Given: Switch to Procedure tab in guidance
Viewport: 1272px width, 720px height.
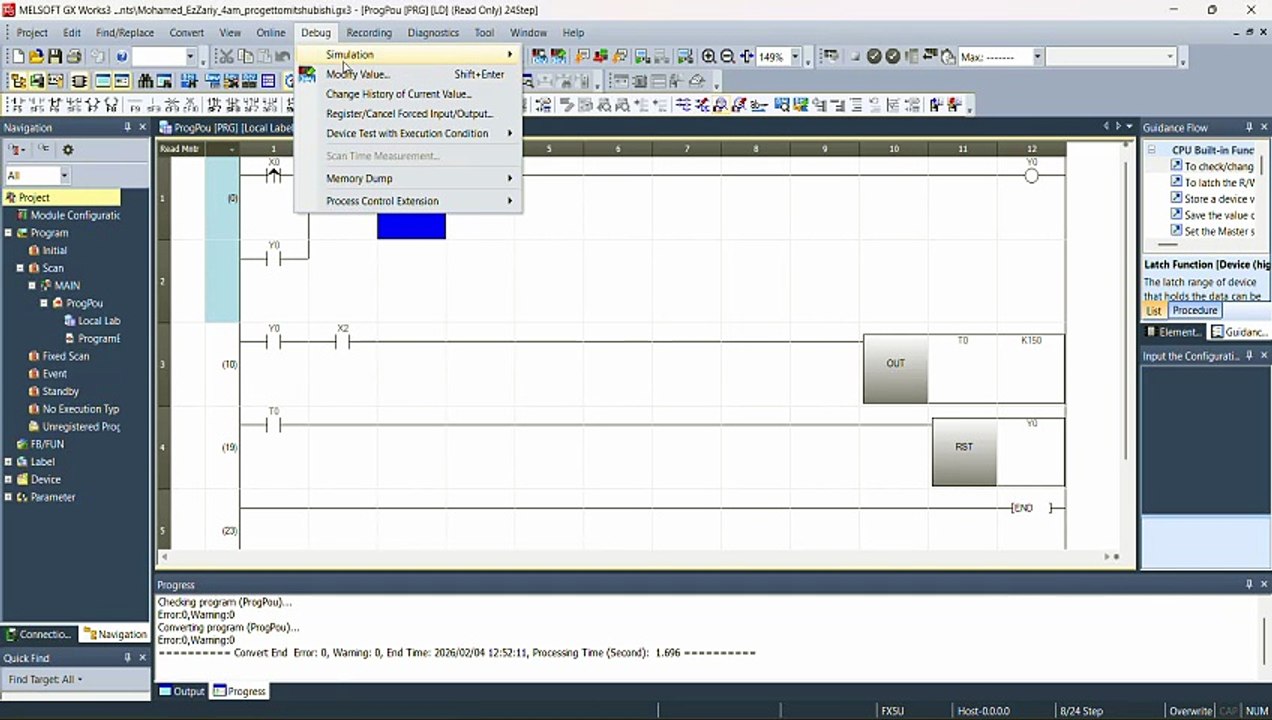Looking at the screenshot, I should [x=1194, y=311].
